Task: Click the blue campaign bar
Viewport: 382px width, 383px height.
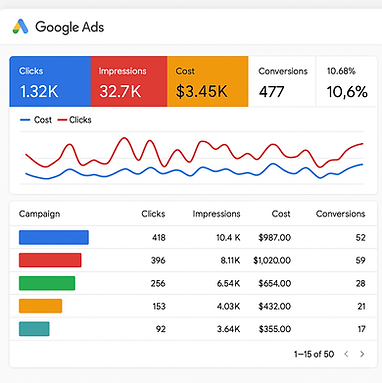Action: tap(54, 237)
